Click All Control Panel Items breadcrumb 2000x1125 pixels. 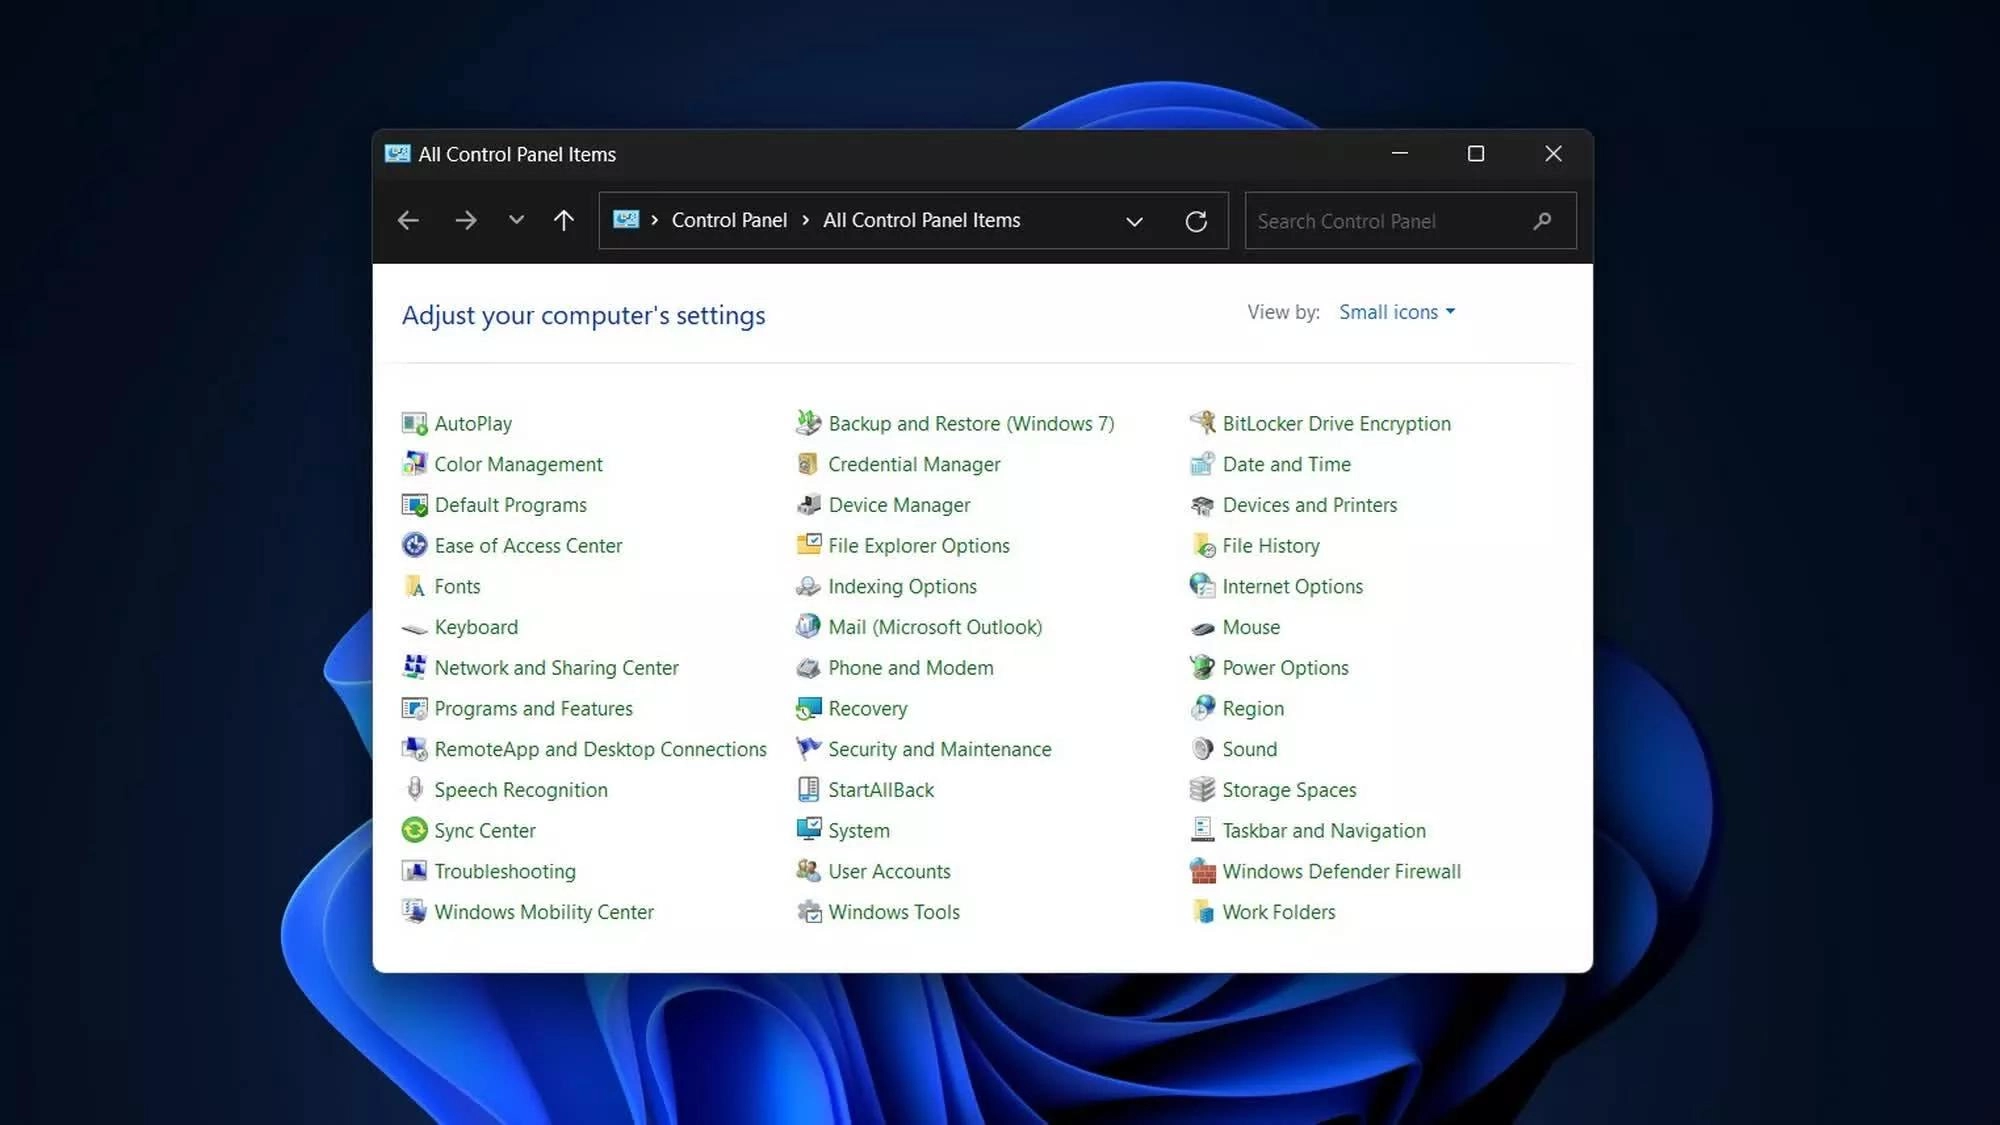[x=921, y=220]
